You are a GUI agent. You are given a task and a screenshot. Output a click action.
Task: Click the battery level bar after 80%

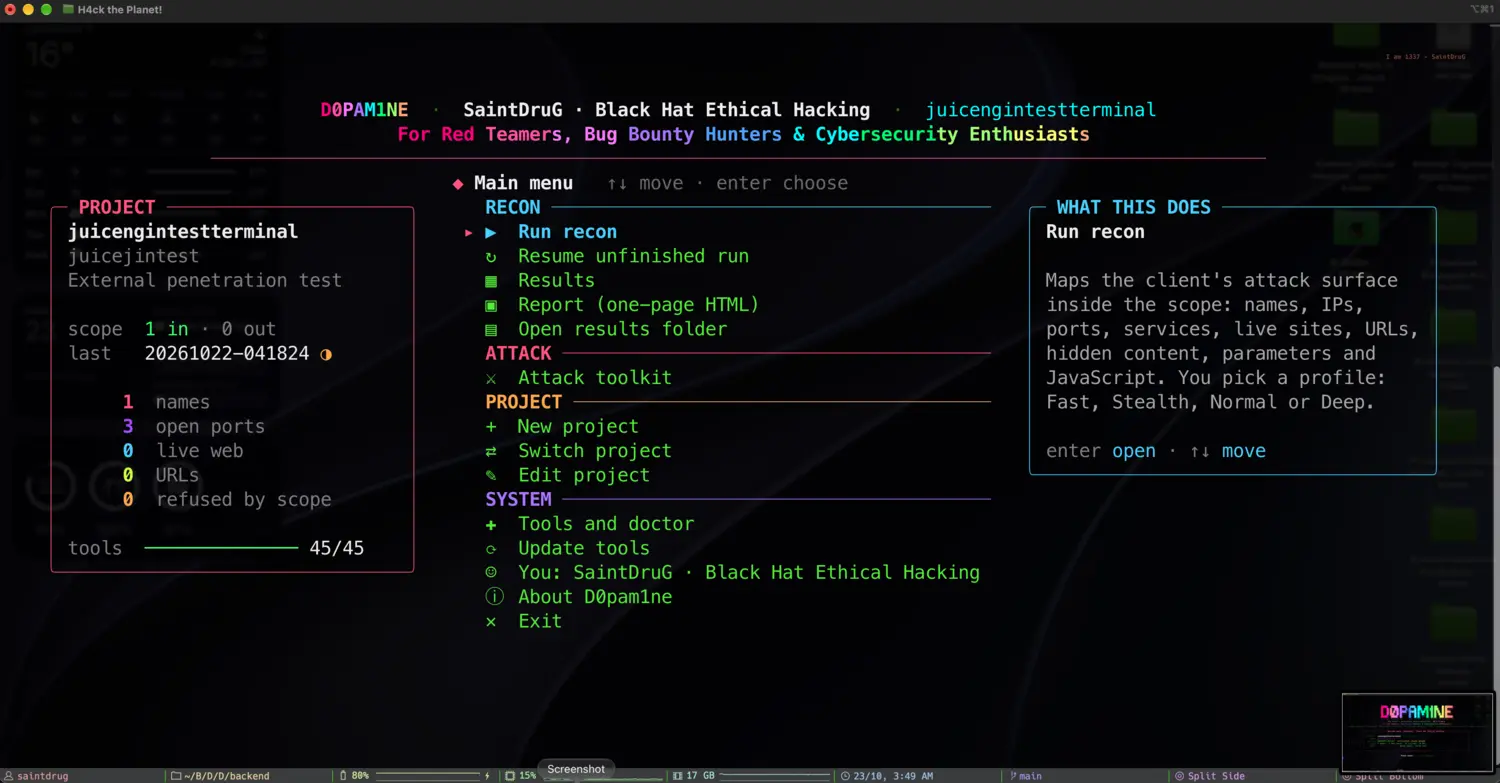point(427,776)
